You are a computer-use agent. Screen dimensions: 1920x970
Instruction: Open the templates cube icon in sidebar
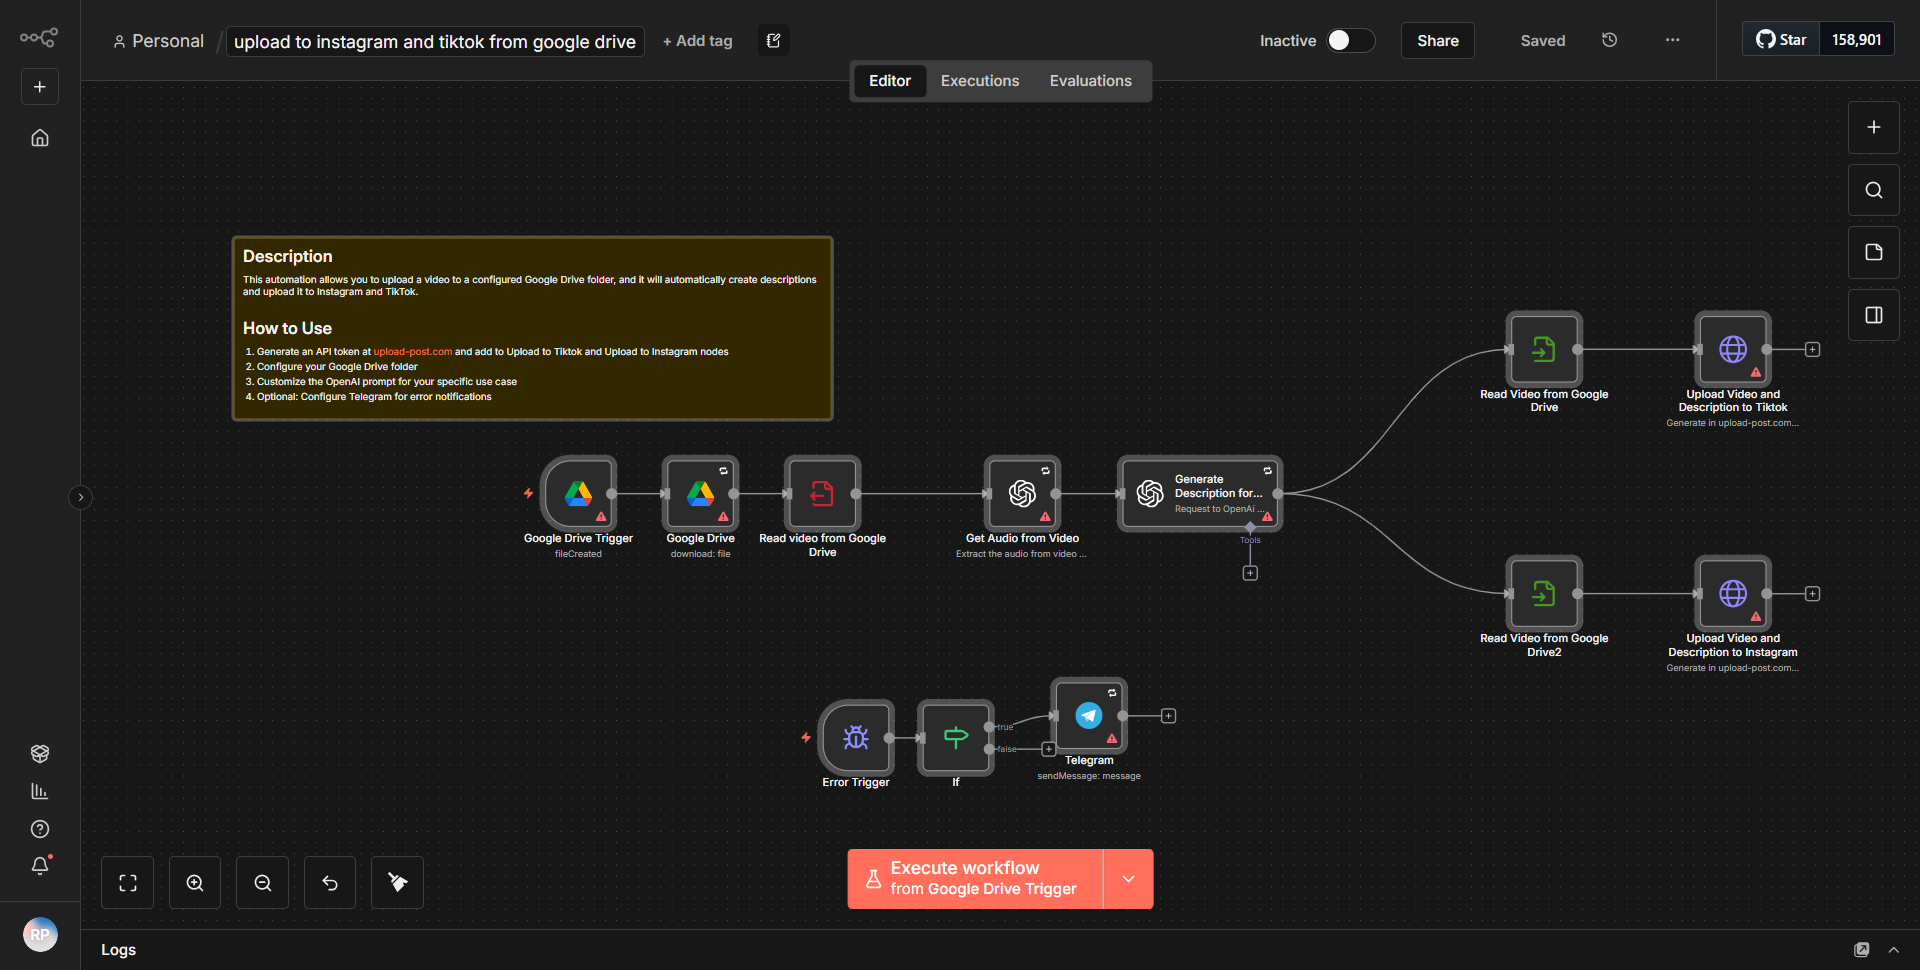(x=40, y=753)
